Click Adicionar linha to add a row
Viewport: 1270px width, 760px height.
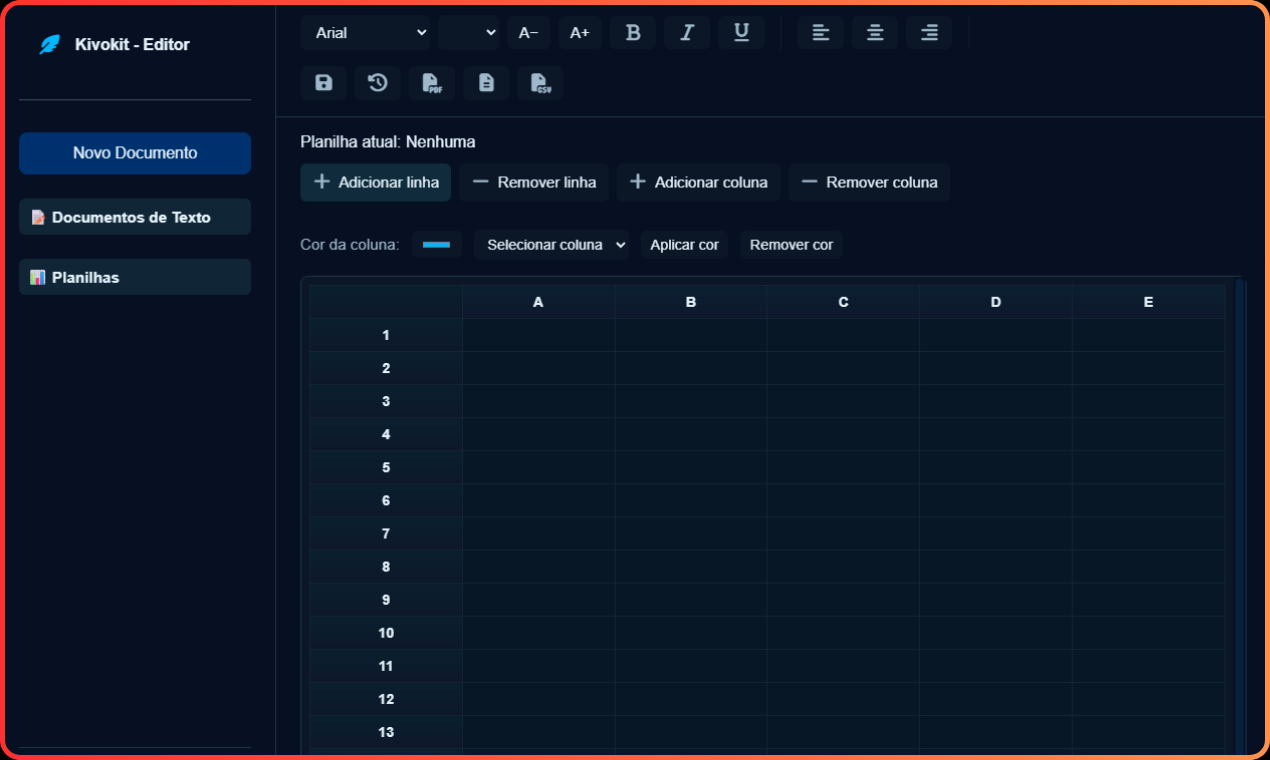pyautogui.click(x=375, y=182)
